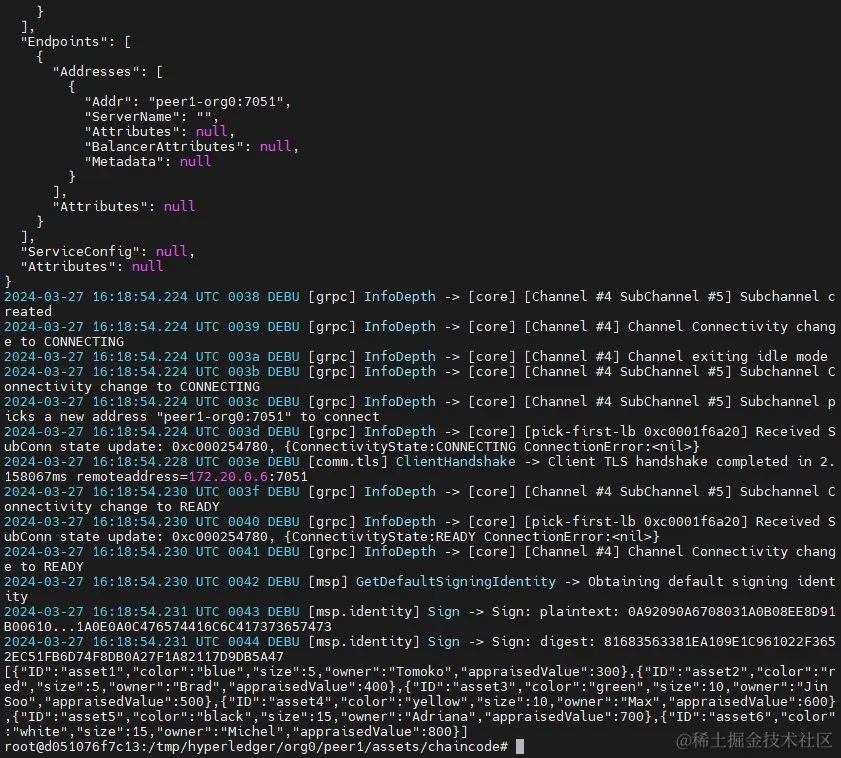Click owner "Max" in the JSON output
Screen dimensions: 841x758
pyautogui.click(x=640, y=702)
